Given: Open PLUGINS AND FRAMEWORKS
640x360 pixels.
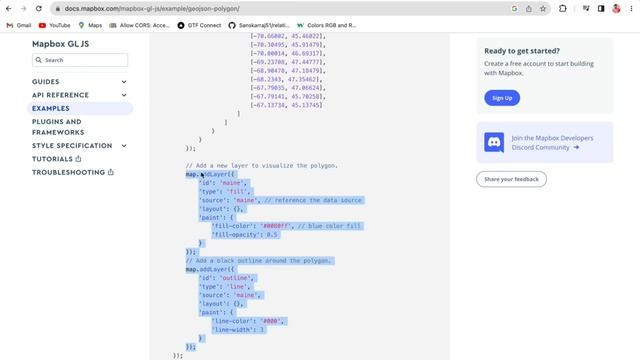Looking at the screenshot, I should (x=58, y=127).
